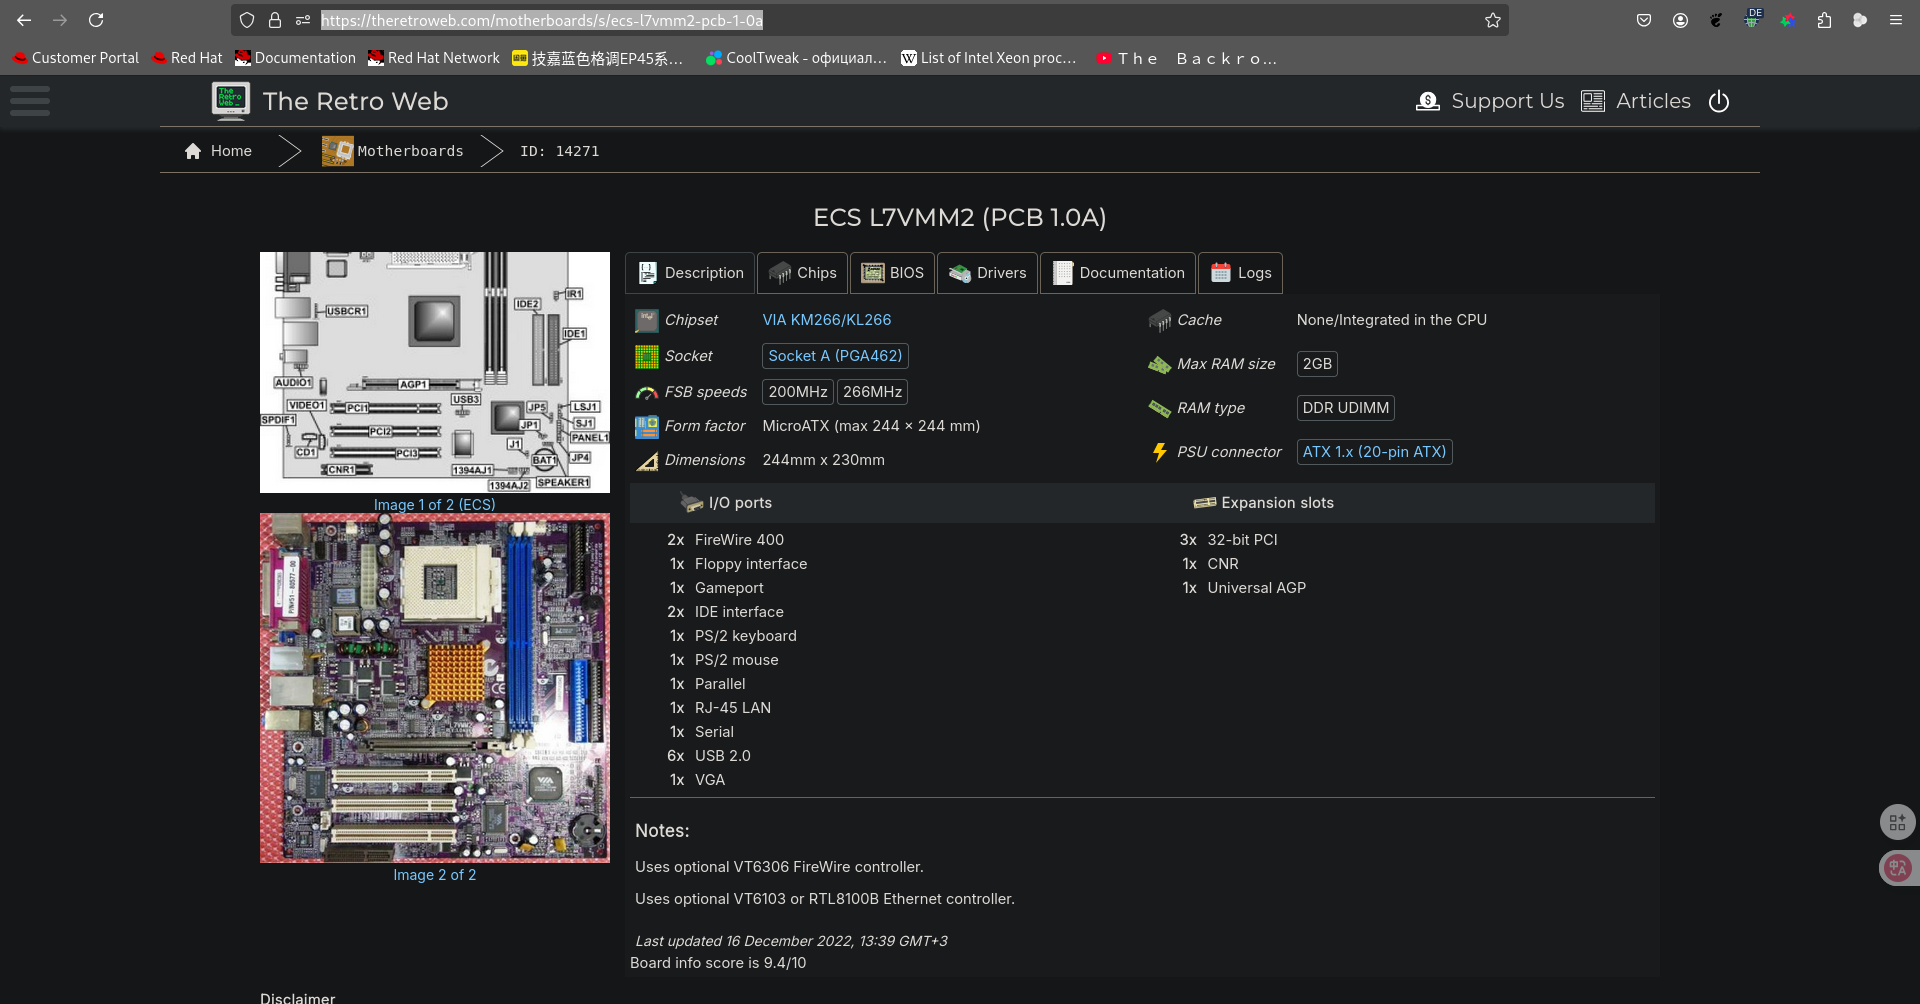The height and width of the screenshot is (1004, 1920).
Task: Click the Support Us donation icon
Action: [x=1428, y=101]
